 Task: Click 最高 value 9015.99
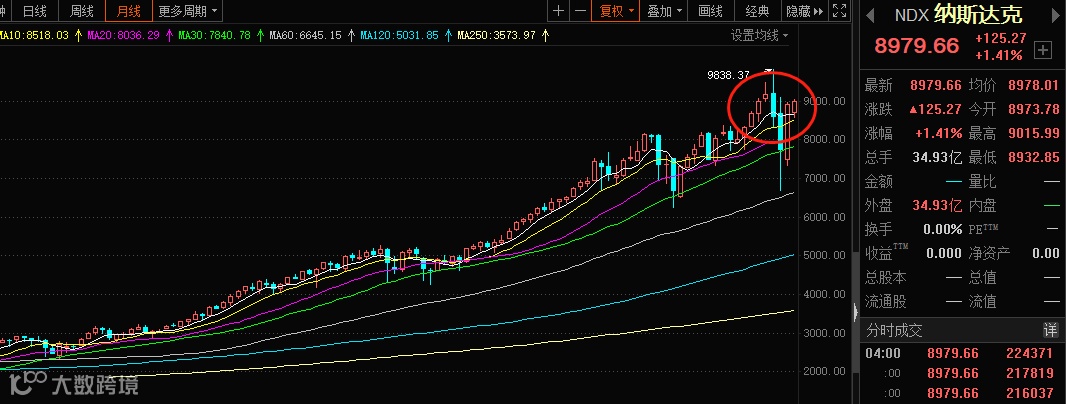(1033, 133)
